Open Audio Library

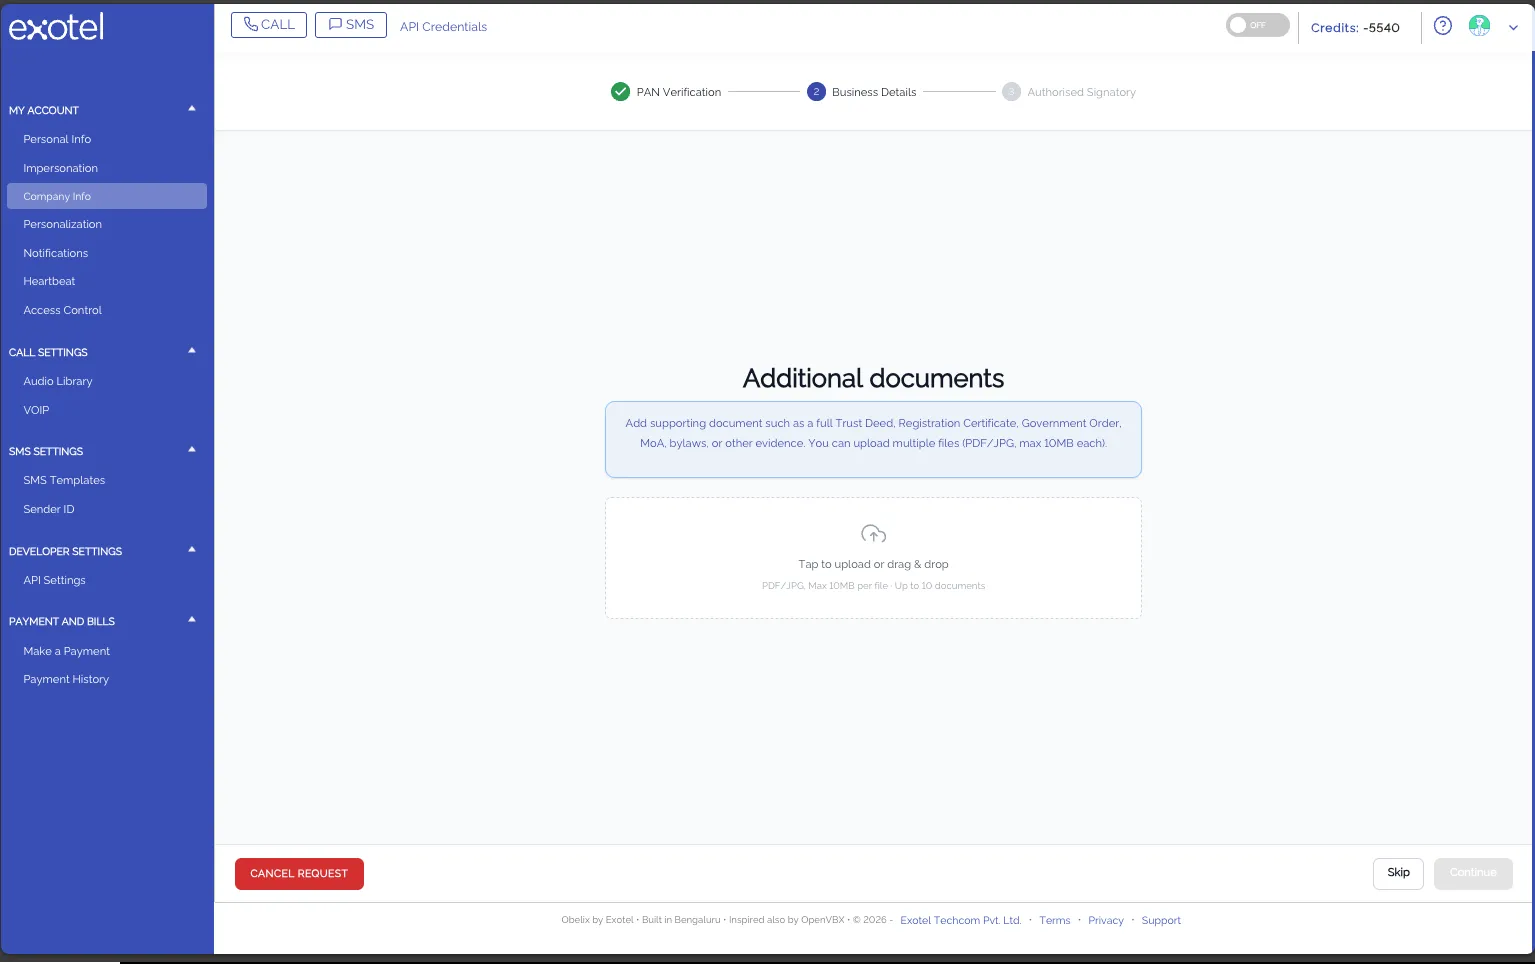[x=58, y=381]
